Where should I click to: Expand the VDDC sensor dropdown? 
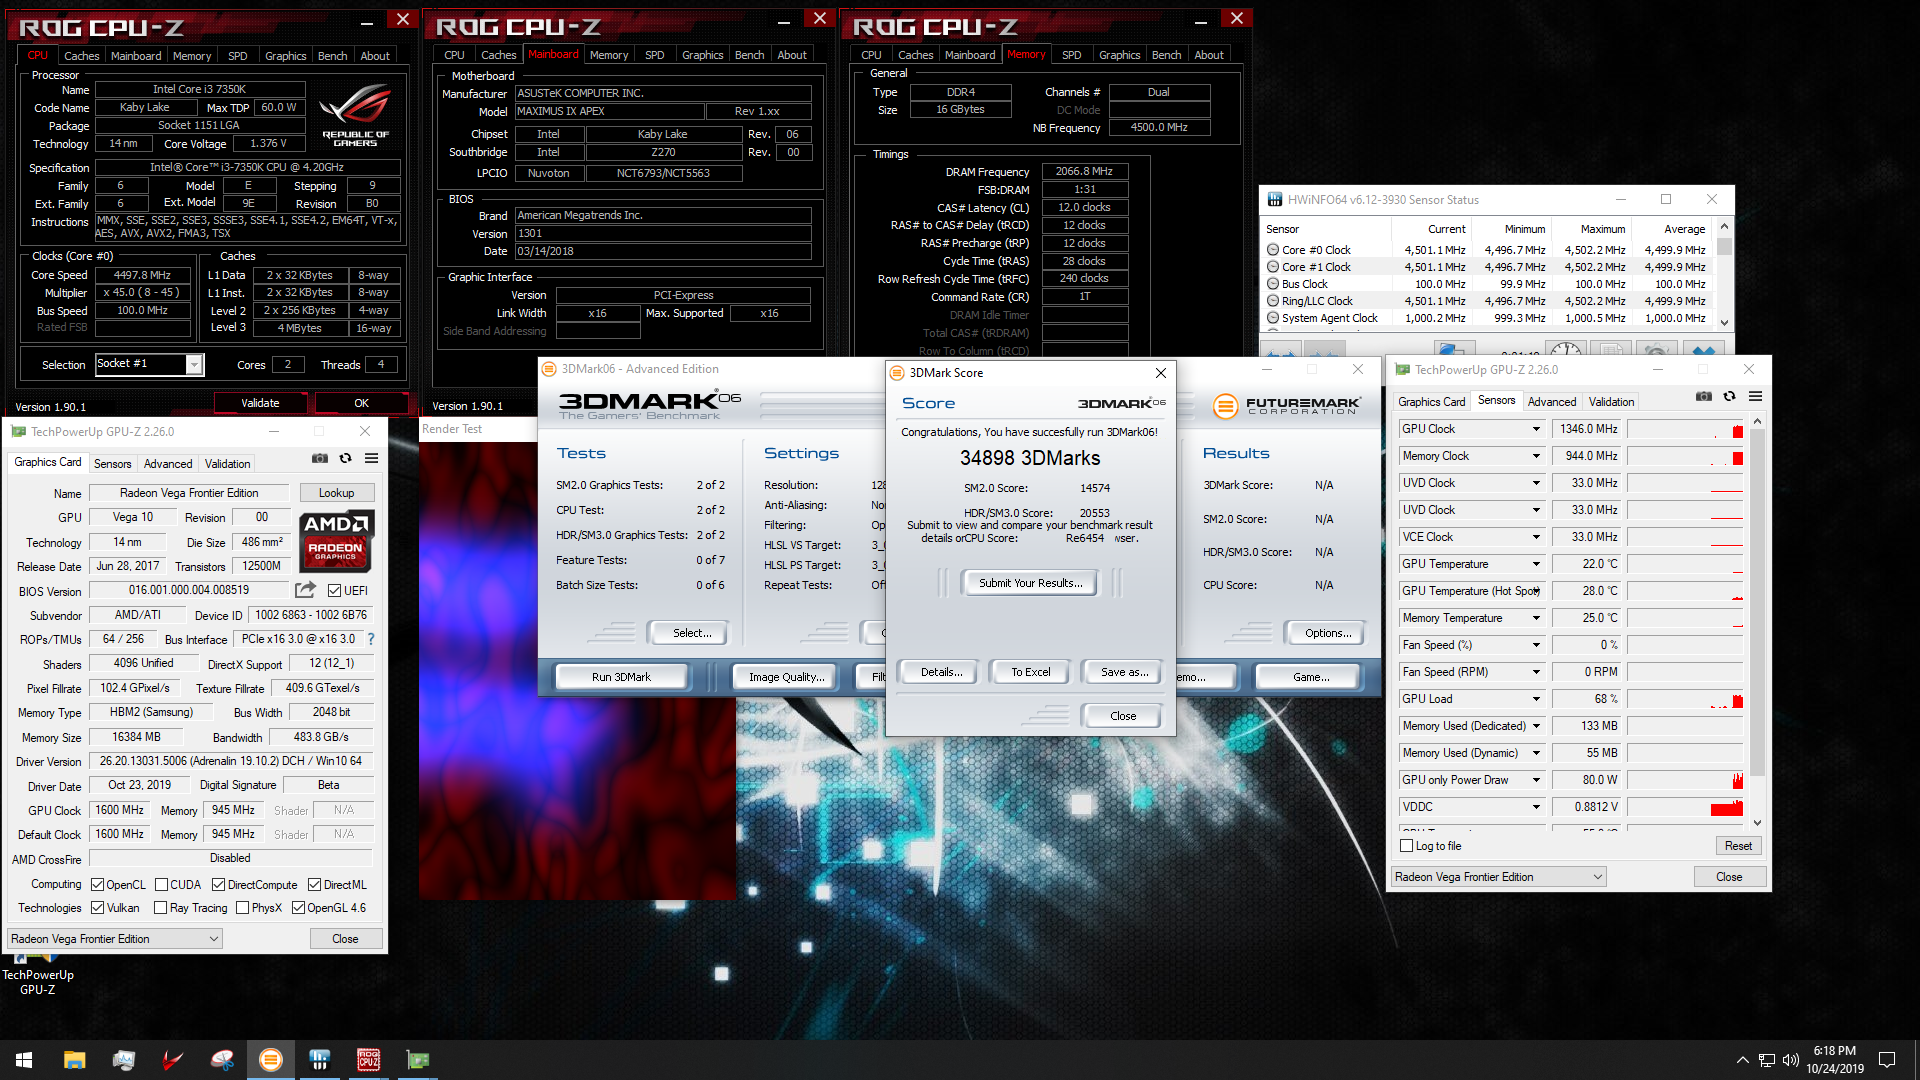[1536, 807]
